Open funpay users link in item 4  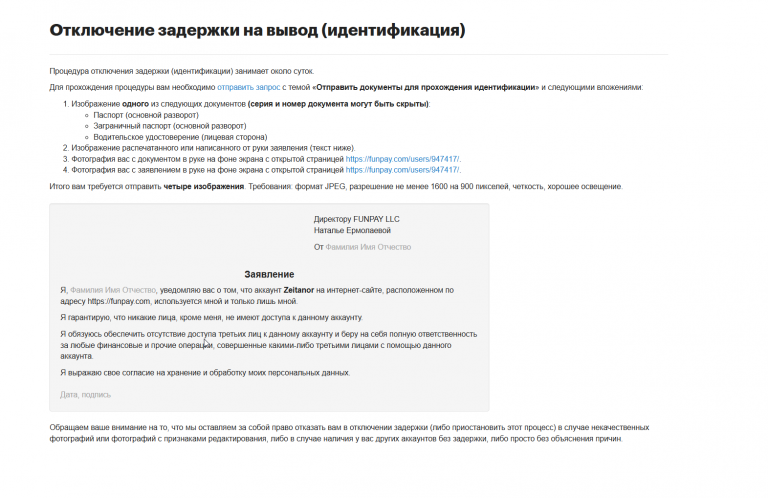(x=402, y=170)
